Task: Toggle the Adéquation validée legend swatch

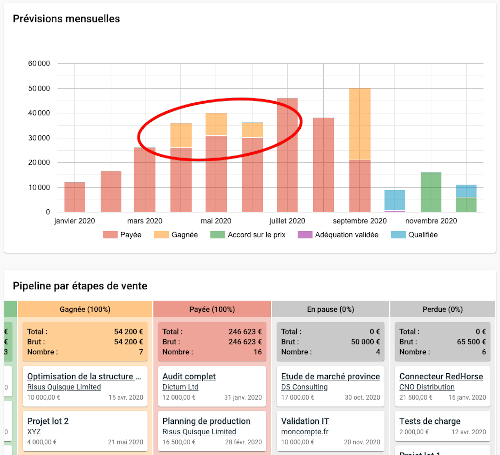Action: (305, 235)
